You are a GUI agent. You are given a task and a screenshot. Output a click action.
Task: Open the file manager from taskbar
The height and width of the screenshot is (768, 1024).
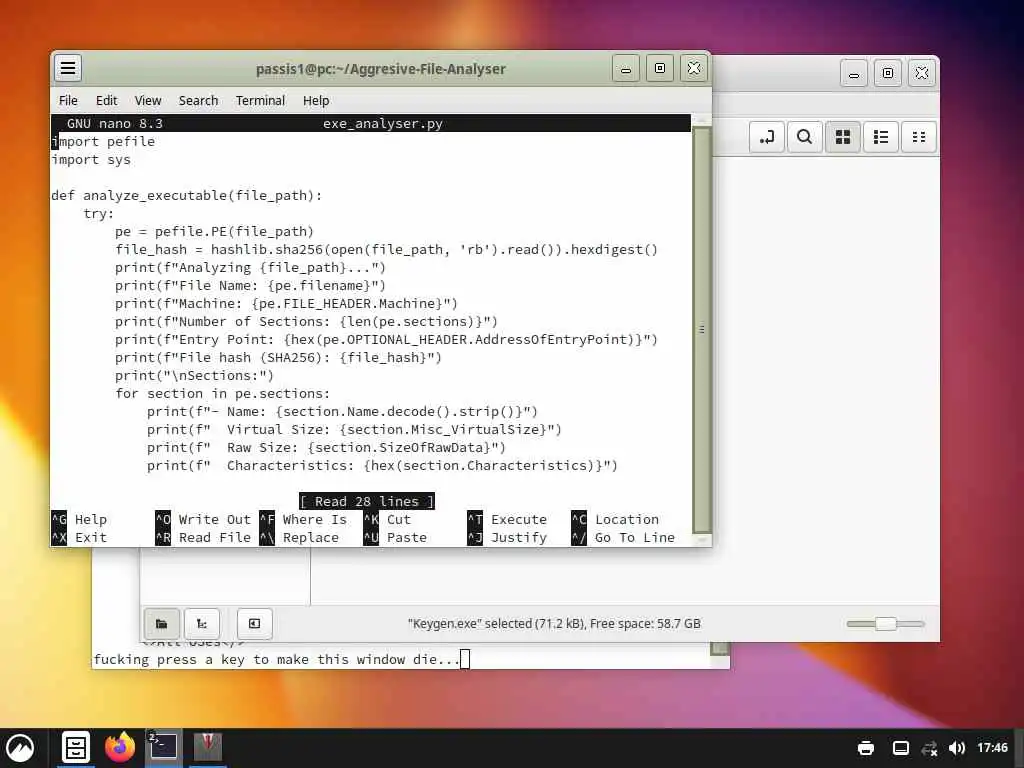pos(76,748)
